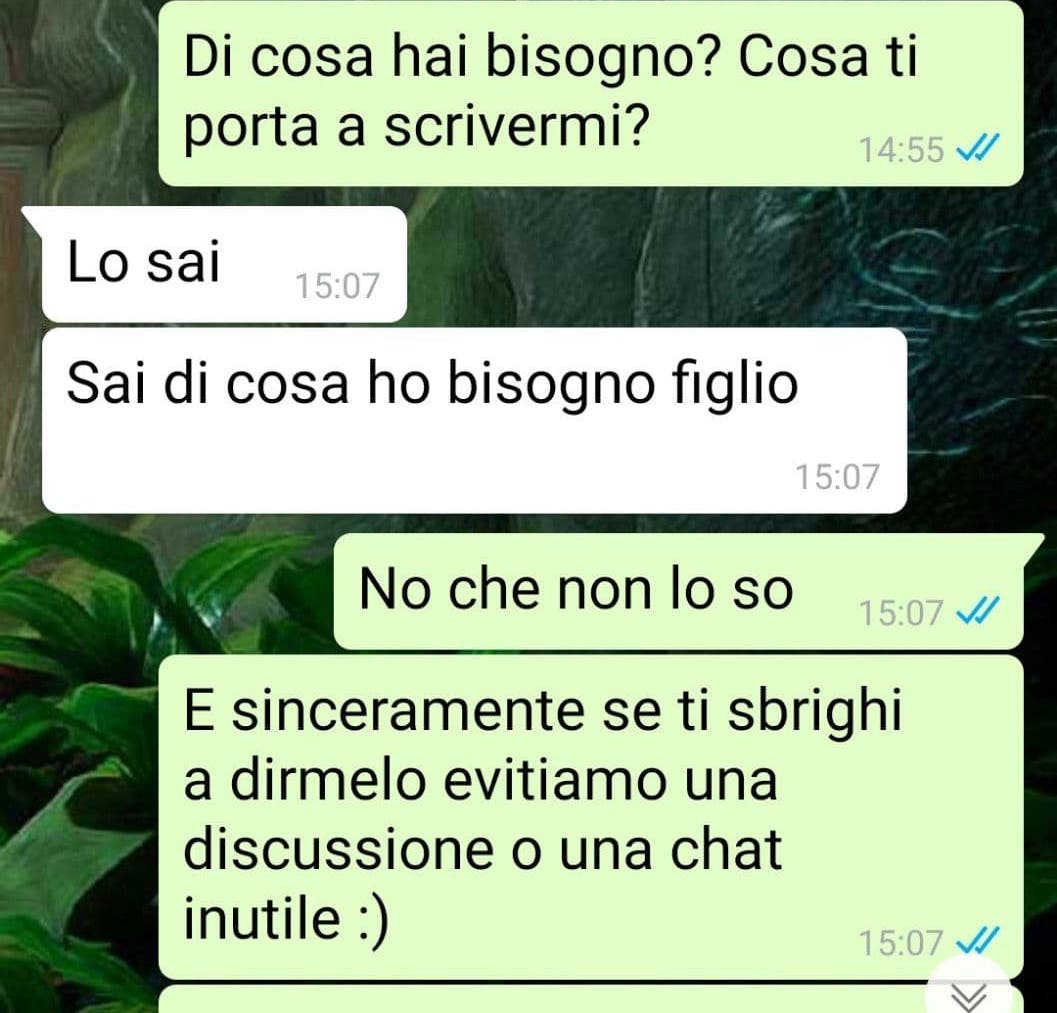The height and width of the screenshot is (1013, 1057).
Task: Select the 'Di cosa hai bisogno?' message bubble
Action: [591, 93]
